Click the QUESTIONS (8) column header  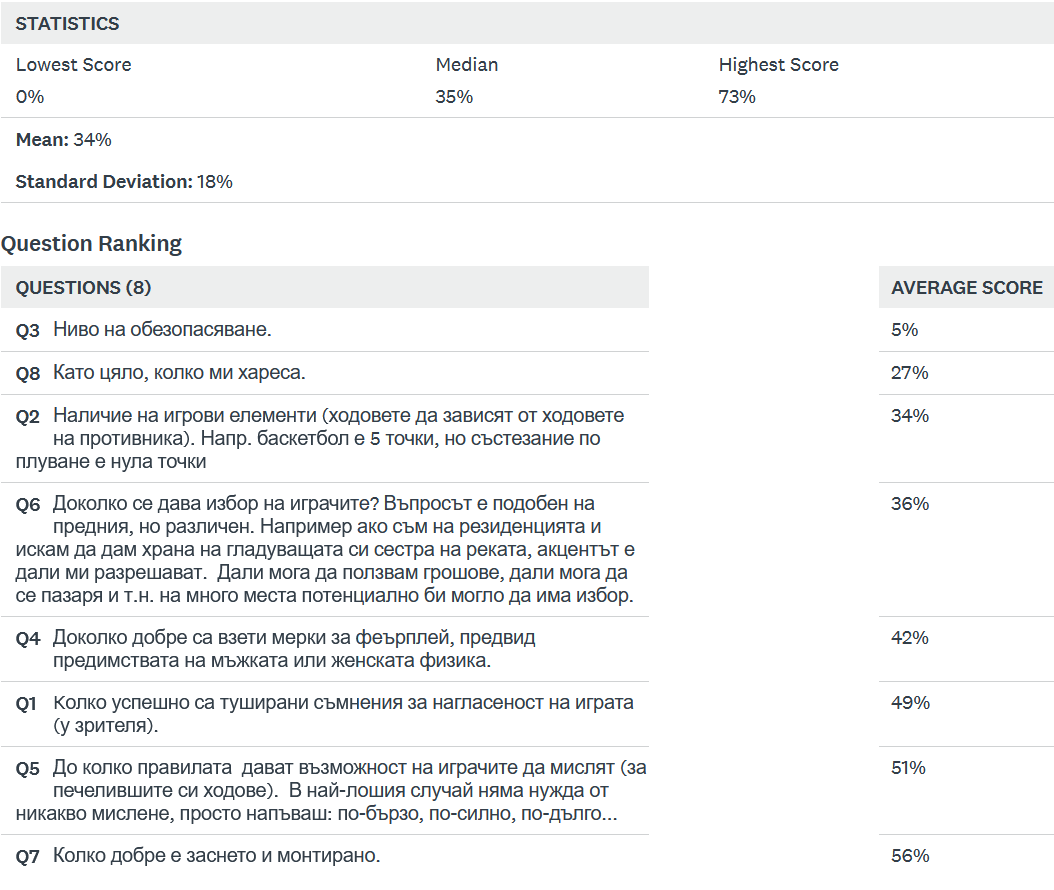(83, 288)
